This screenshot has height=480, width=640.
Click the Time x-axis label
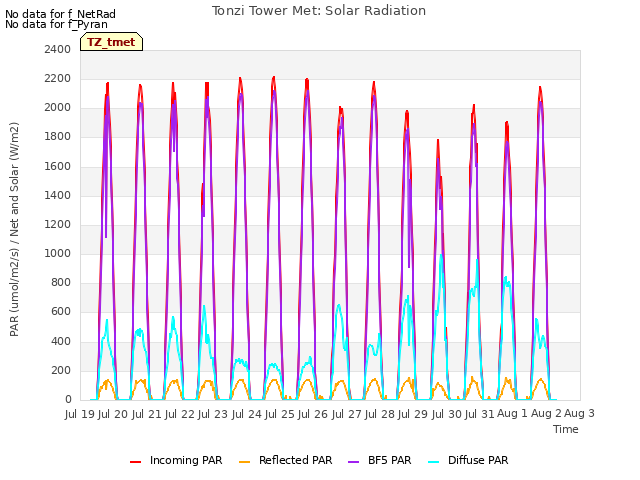point(566,429)
